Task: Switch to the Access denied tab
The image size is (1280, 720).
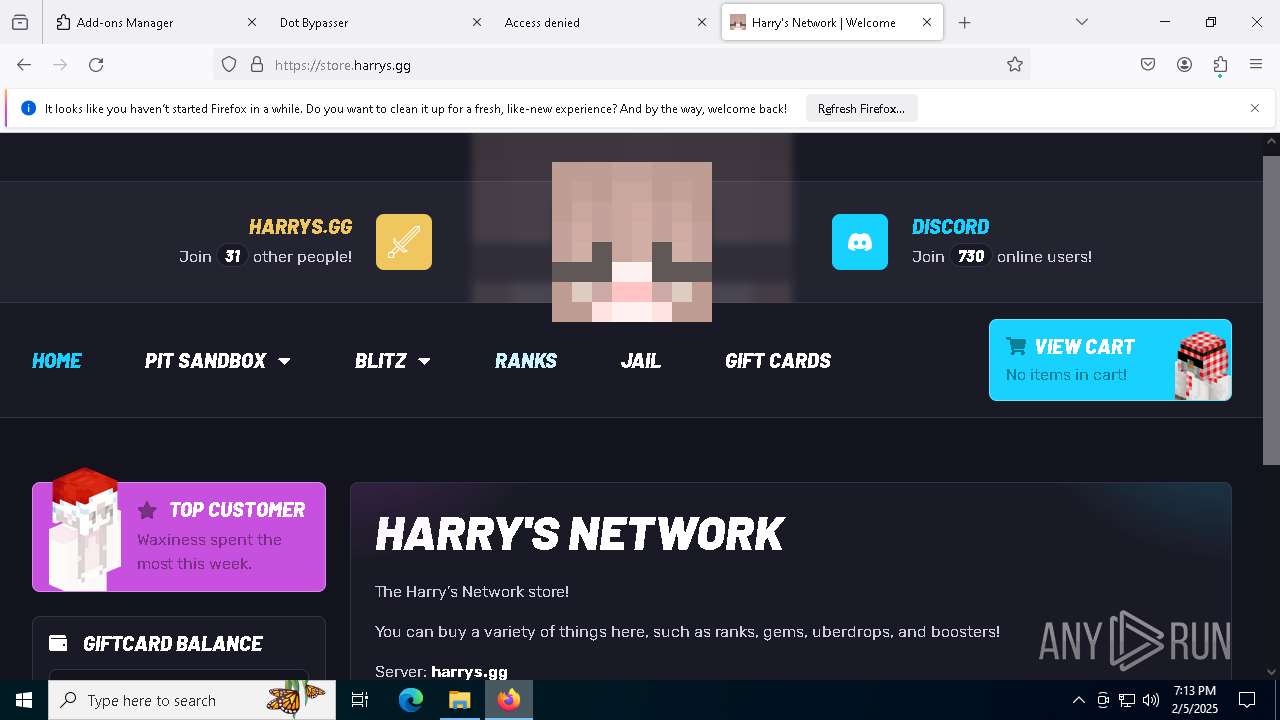Action: [595, 22]
